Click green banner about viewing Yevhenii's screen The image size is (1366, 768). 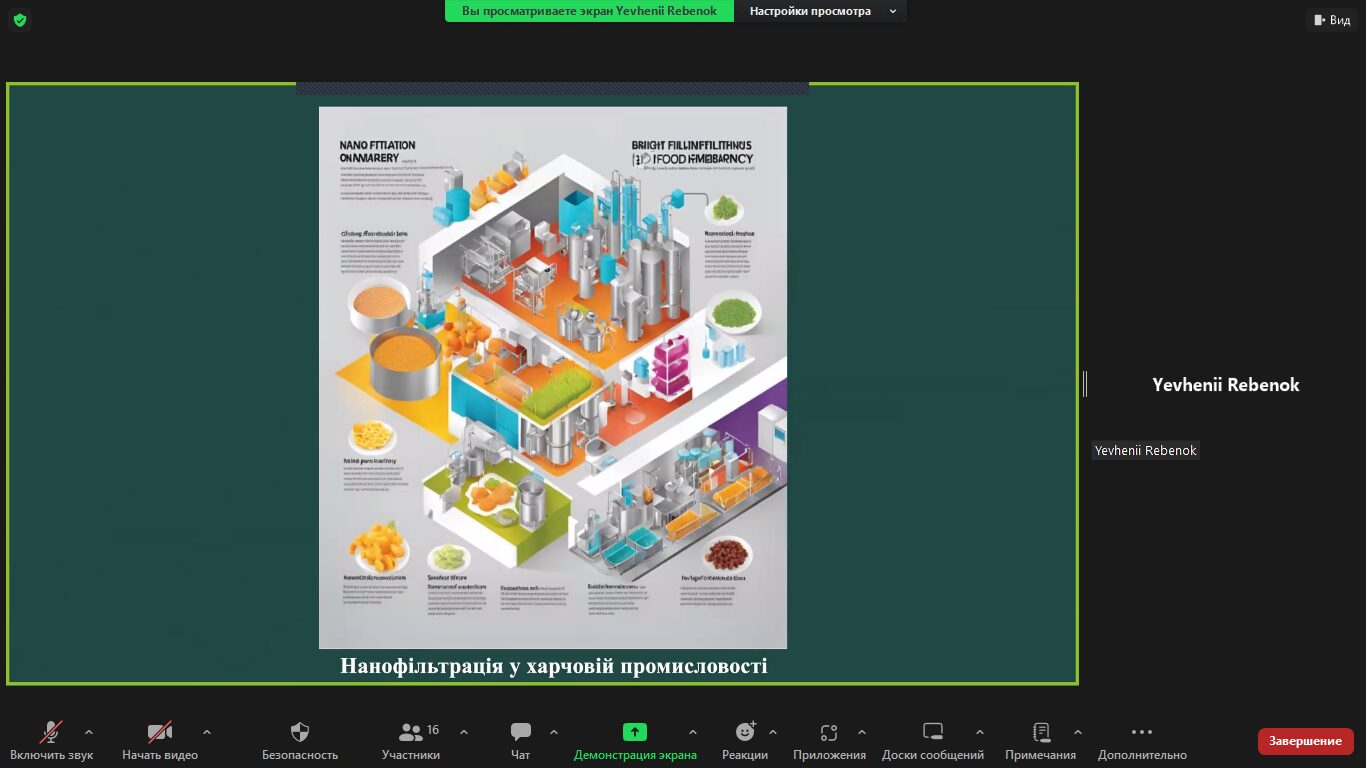[590, 11]
